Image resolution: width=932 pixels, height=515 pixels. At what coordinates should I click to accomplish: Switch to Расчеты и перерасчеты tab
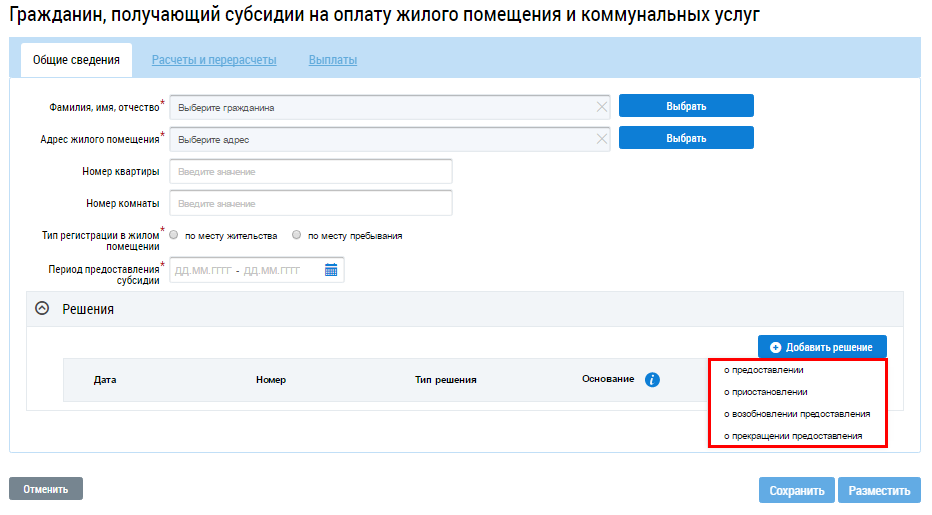214,60
